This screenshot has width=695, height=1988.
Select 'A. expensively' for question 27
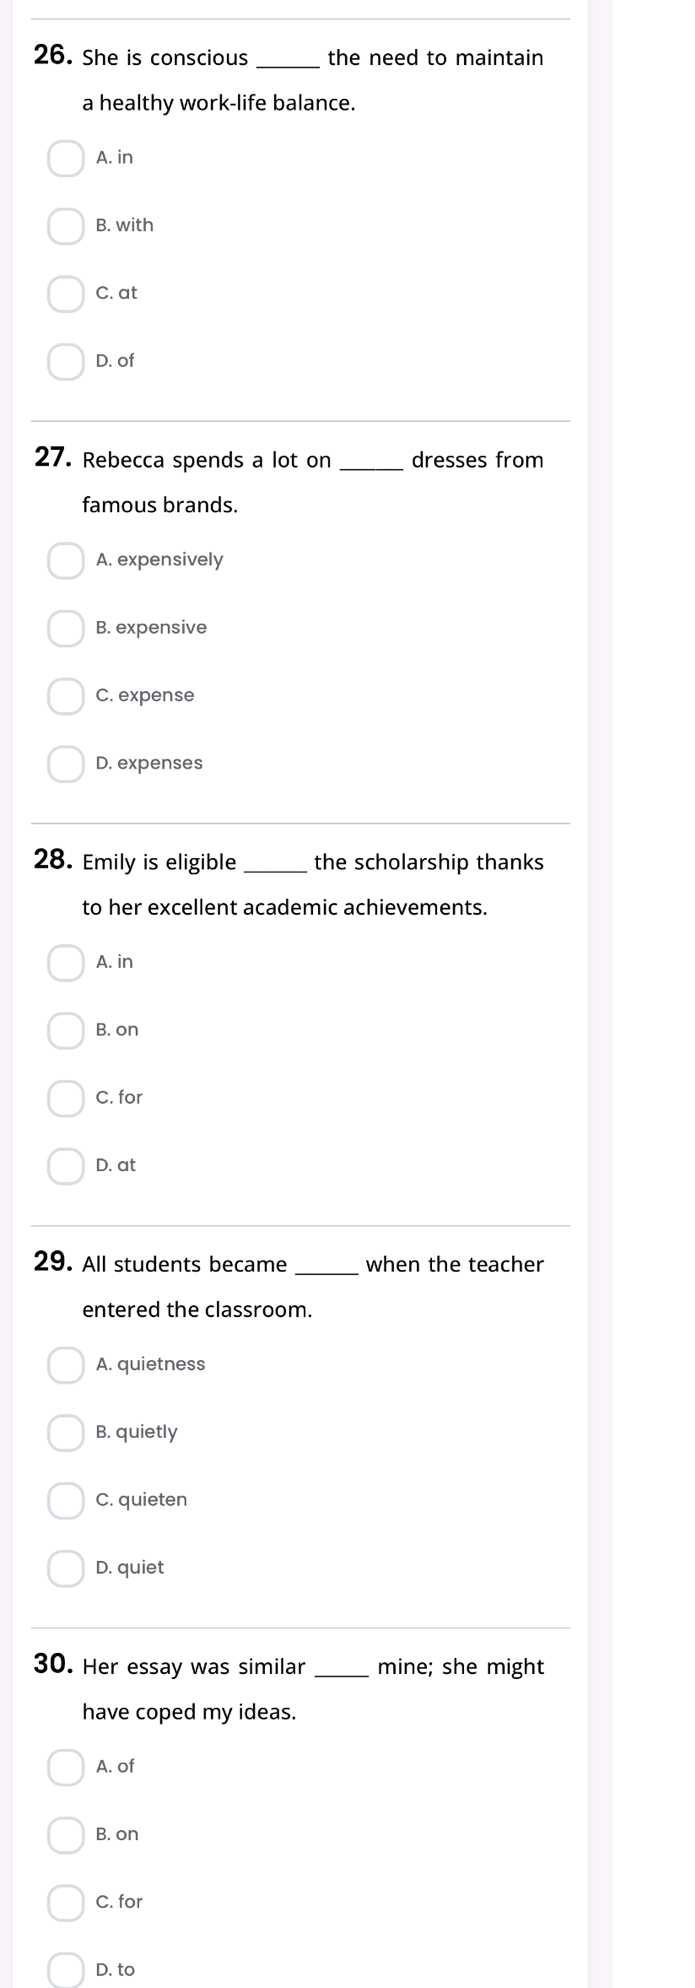point(66,560)
